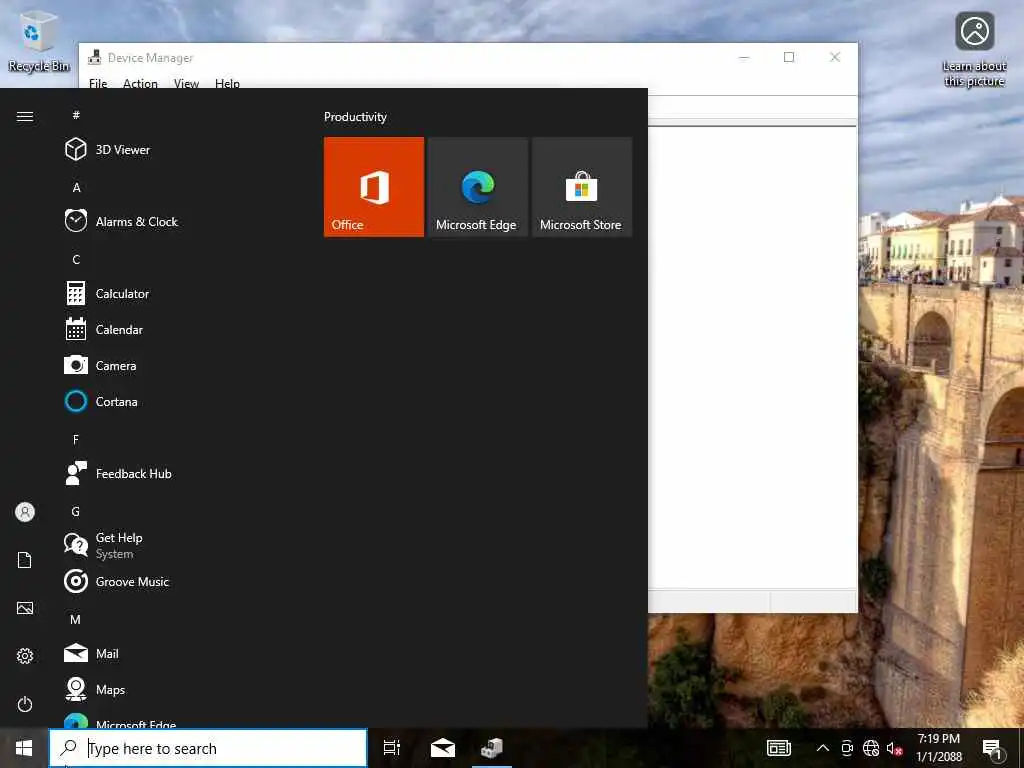Show hidden tray icons chevron

[823, 748]
